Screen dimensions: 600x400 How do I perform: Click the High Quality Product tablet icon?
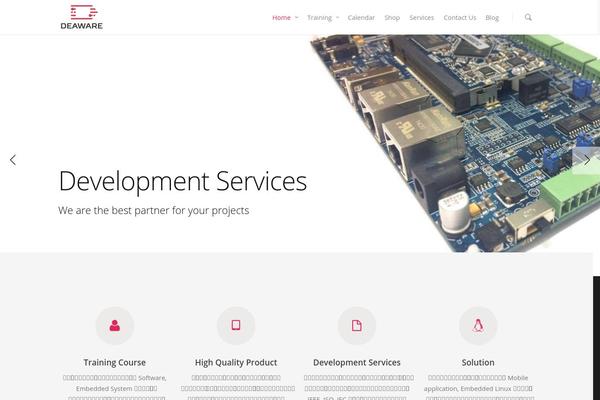pyautogui.click(x=236, y=325)
